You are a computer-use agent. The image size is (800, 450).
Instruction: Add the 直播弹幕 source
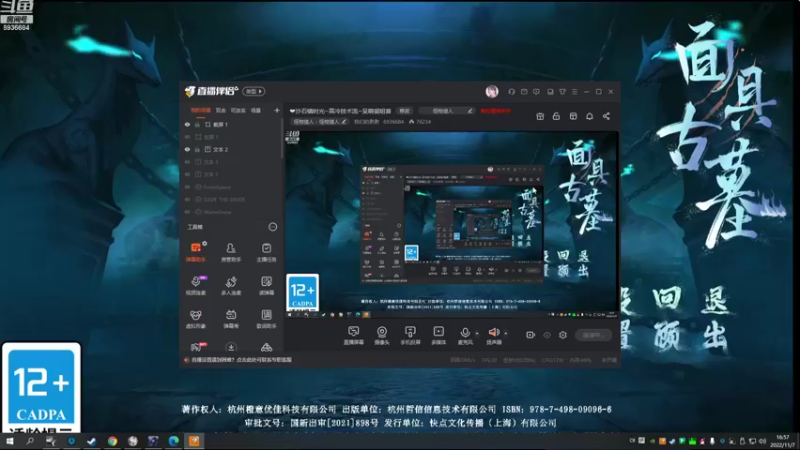tap(354, 335)
